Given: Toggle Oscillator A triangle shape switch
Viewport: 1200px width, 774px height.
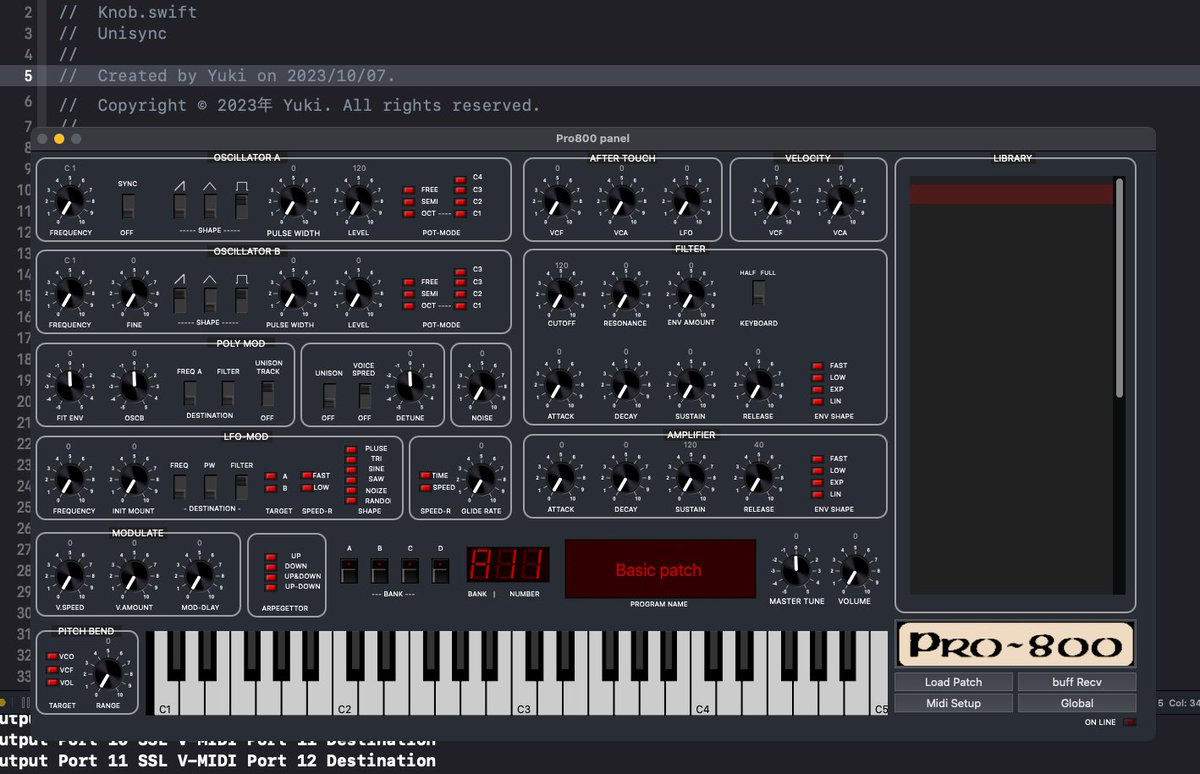Looking at the screenshot, I should 211,207.
